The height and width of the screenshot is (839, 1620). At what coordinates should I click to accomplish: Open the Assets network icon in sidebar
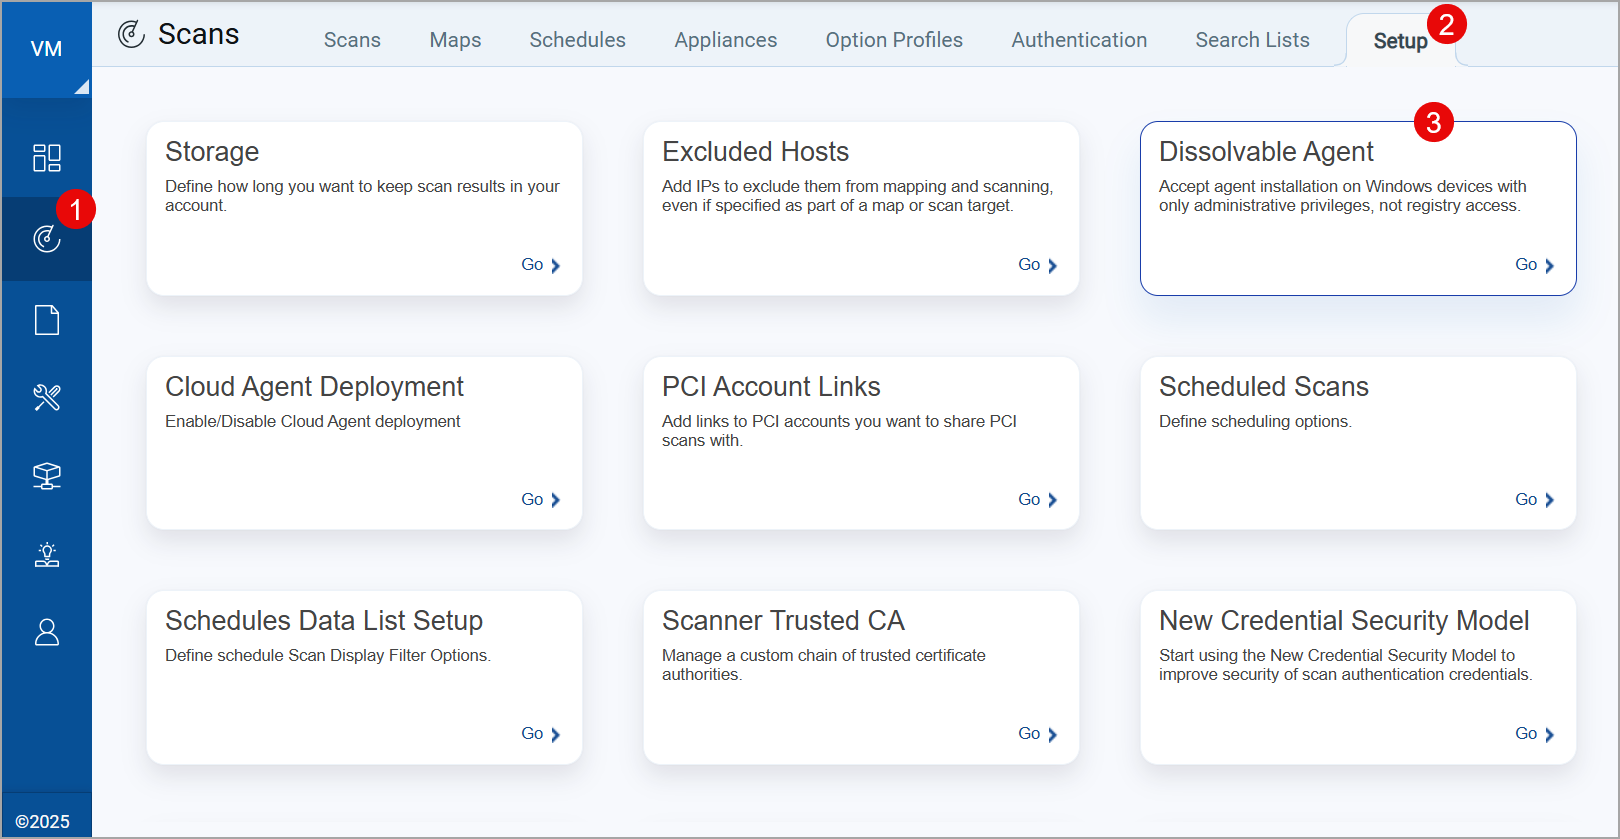coord(47,476)
